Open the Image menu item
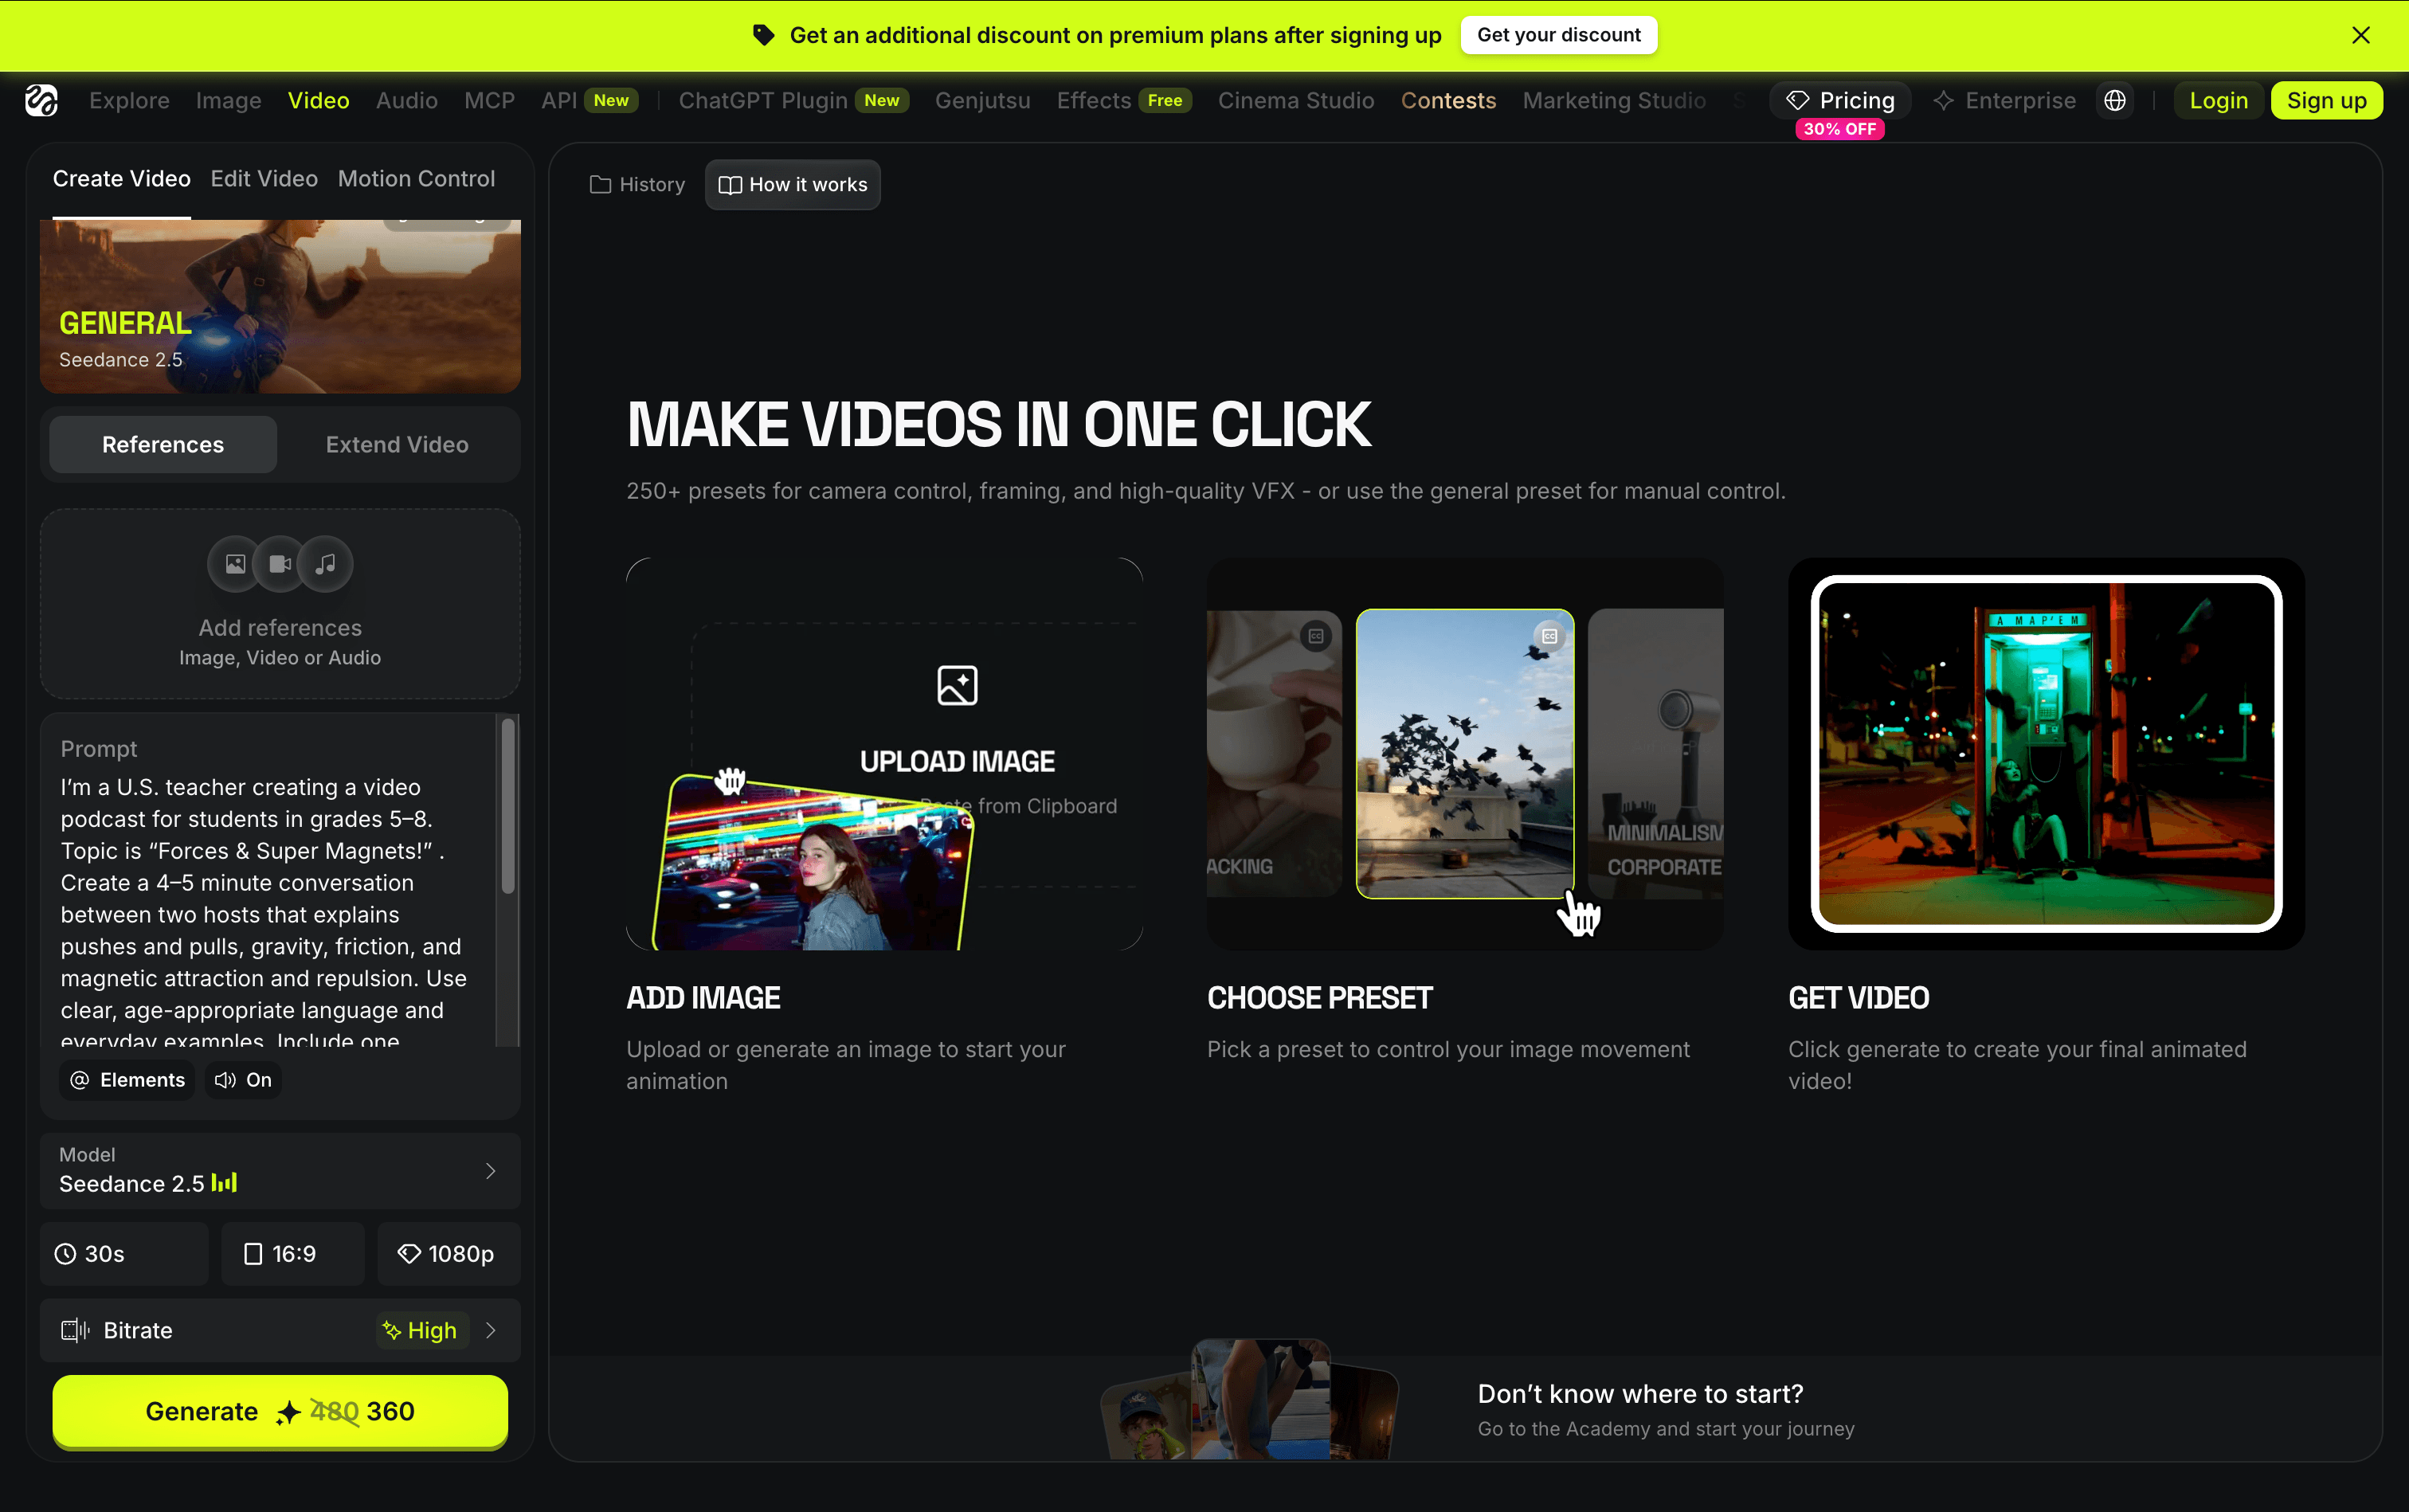Viewport: 2409px width, 1512px height. tap(229, 100)
